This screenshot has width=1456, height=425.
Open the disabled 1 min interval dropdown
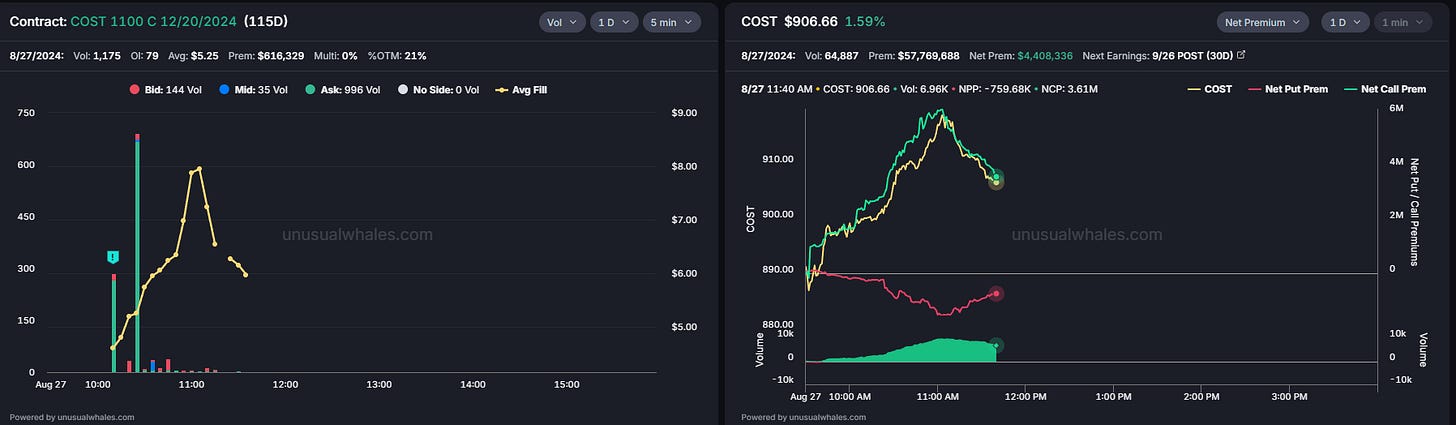(1403, 22)
